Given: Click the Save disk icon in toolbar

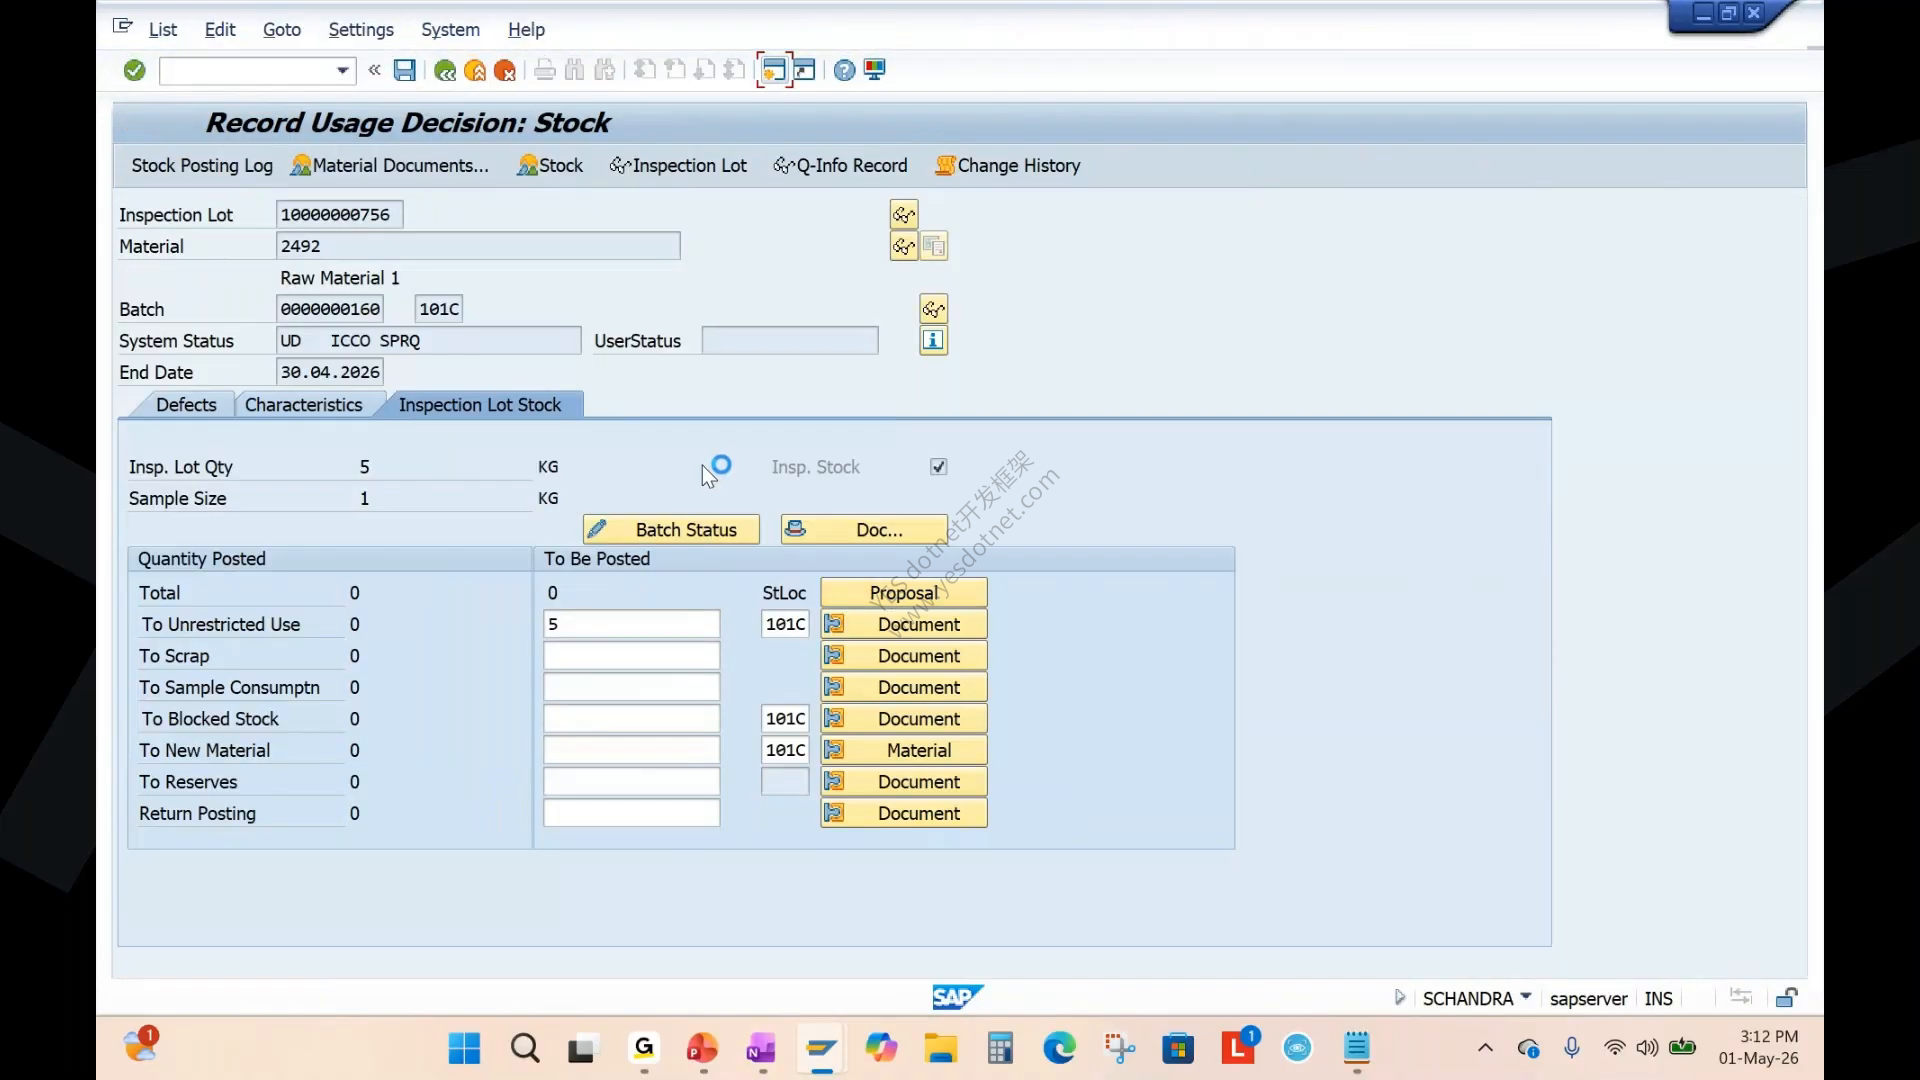Looking at the screenshot, I should (x=404, y=70).
